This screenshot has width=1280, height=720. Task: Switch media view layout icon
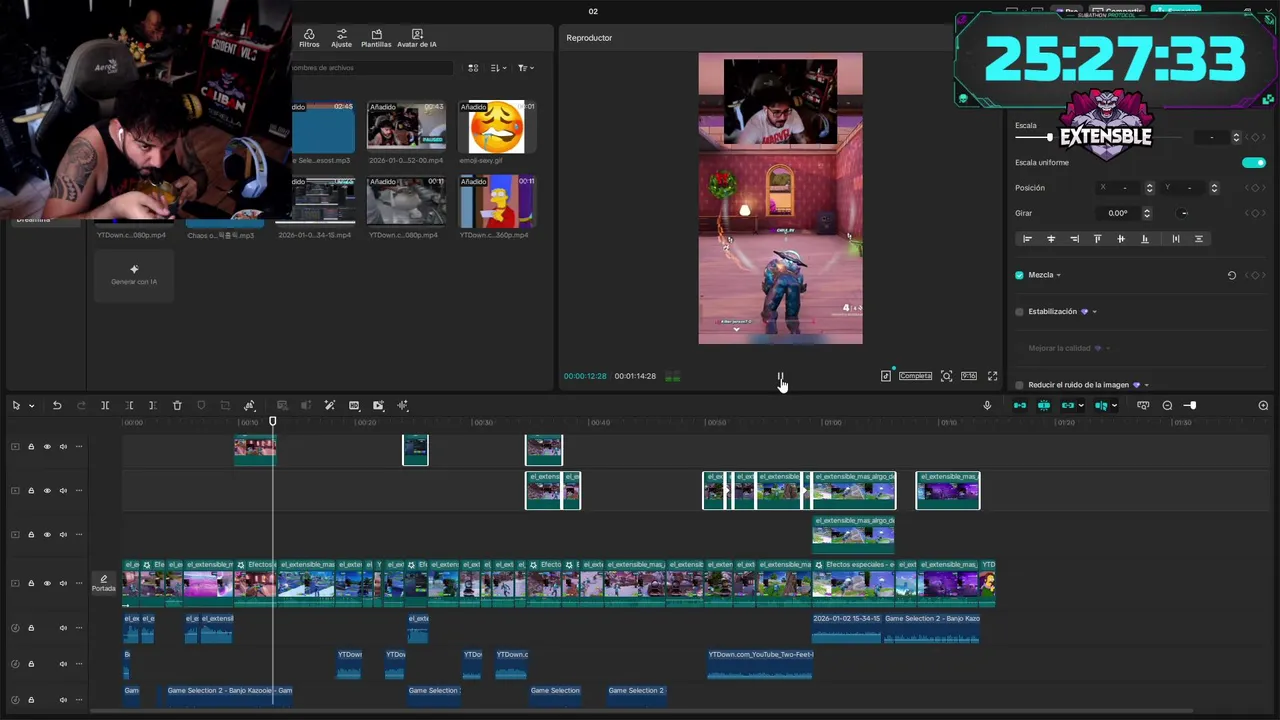[x=473, y=68]
